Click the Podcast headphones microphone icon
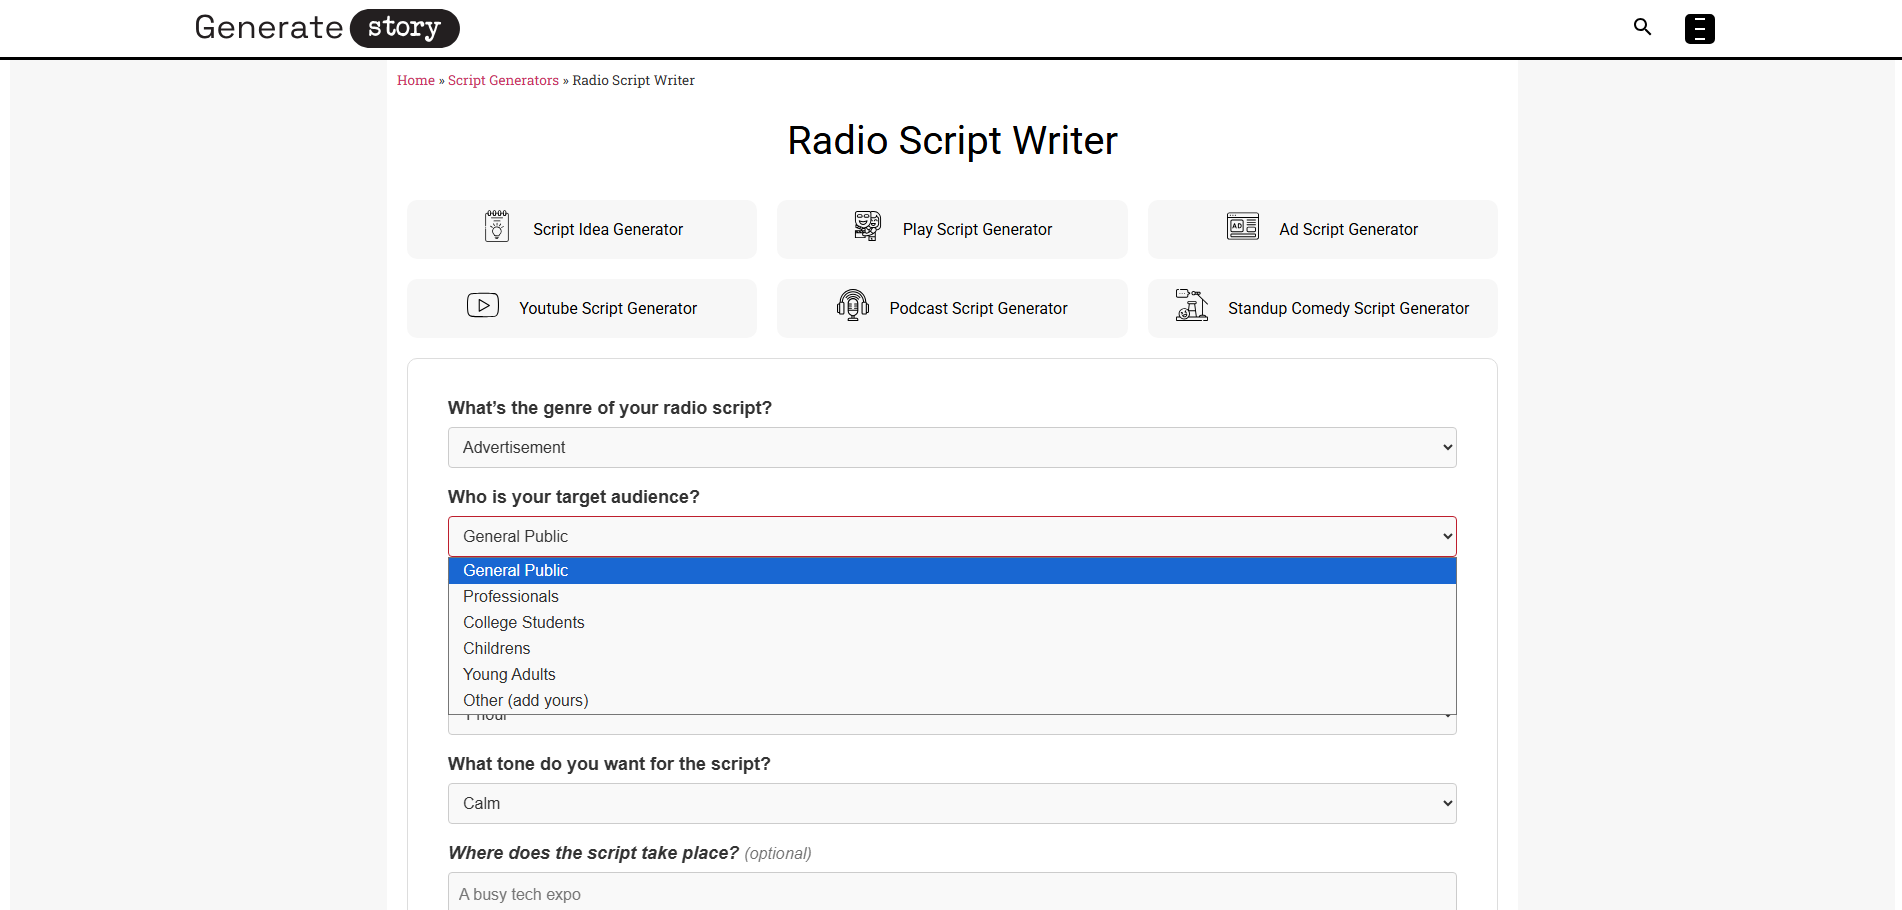1902x910 pixels. [x=853, y=305]
